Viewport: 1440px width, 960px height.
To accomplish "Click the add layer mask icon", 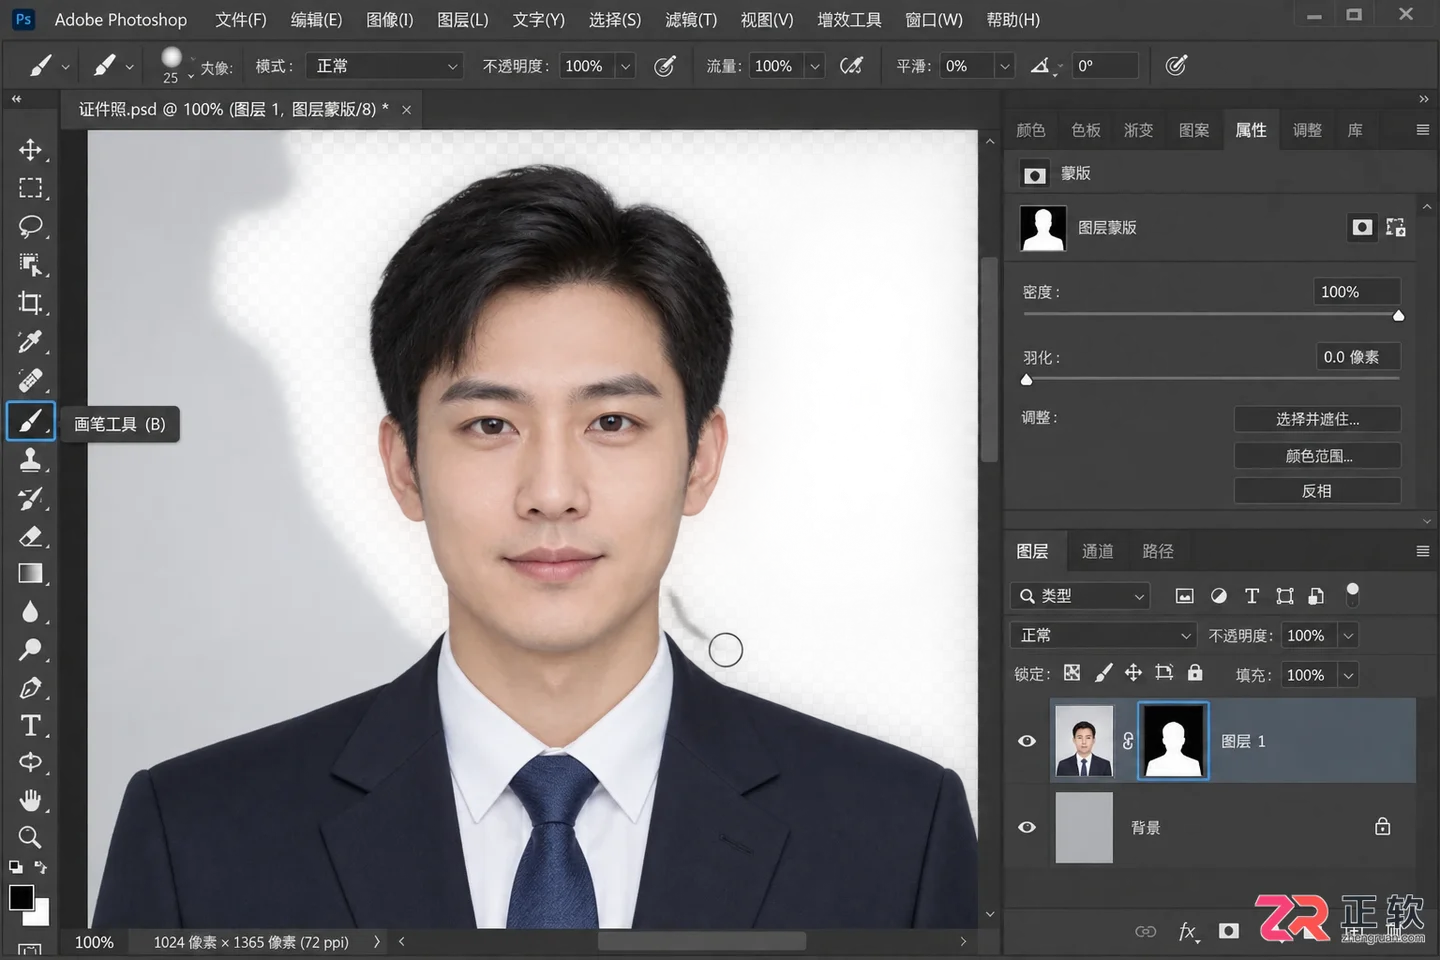I will pyautogui.click(x=1229, y=931).
